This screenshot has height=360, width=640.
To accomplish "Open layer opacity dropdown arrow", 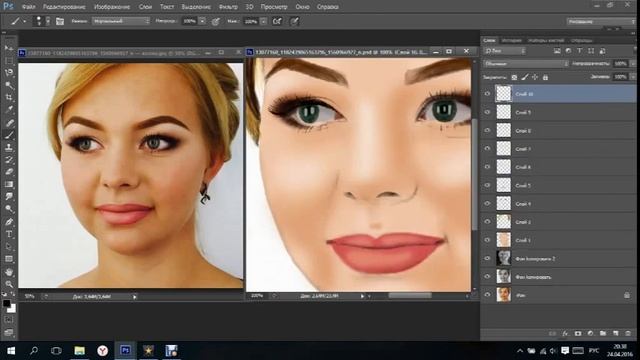I will (633, 64).
